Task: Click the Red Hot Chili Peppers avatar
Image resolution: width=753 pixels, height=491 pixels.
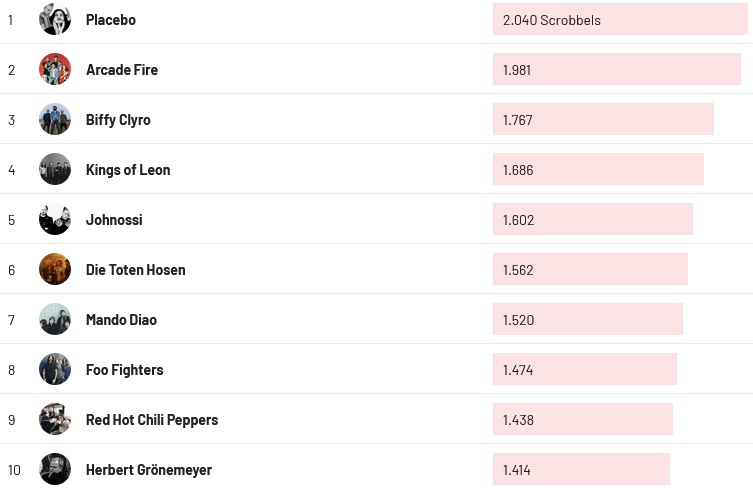Action: pyautogui.click(x=55, y=419)
